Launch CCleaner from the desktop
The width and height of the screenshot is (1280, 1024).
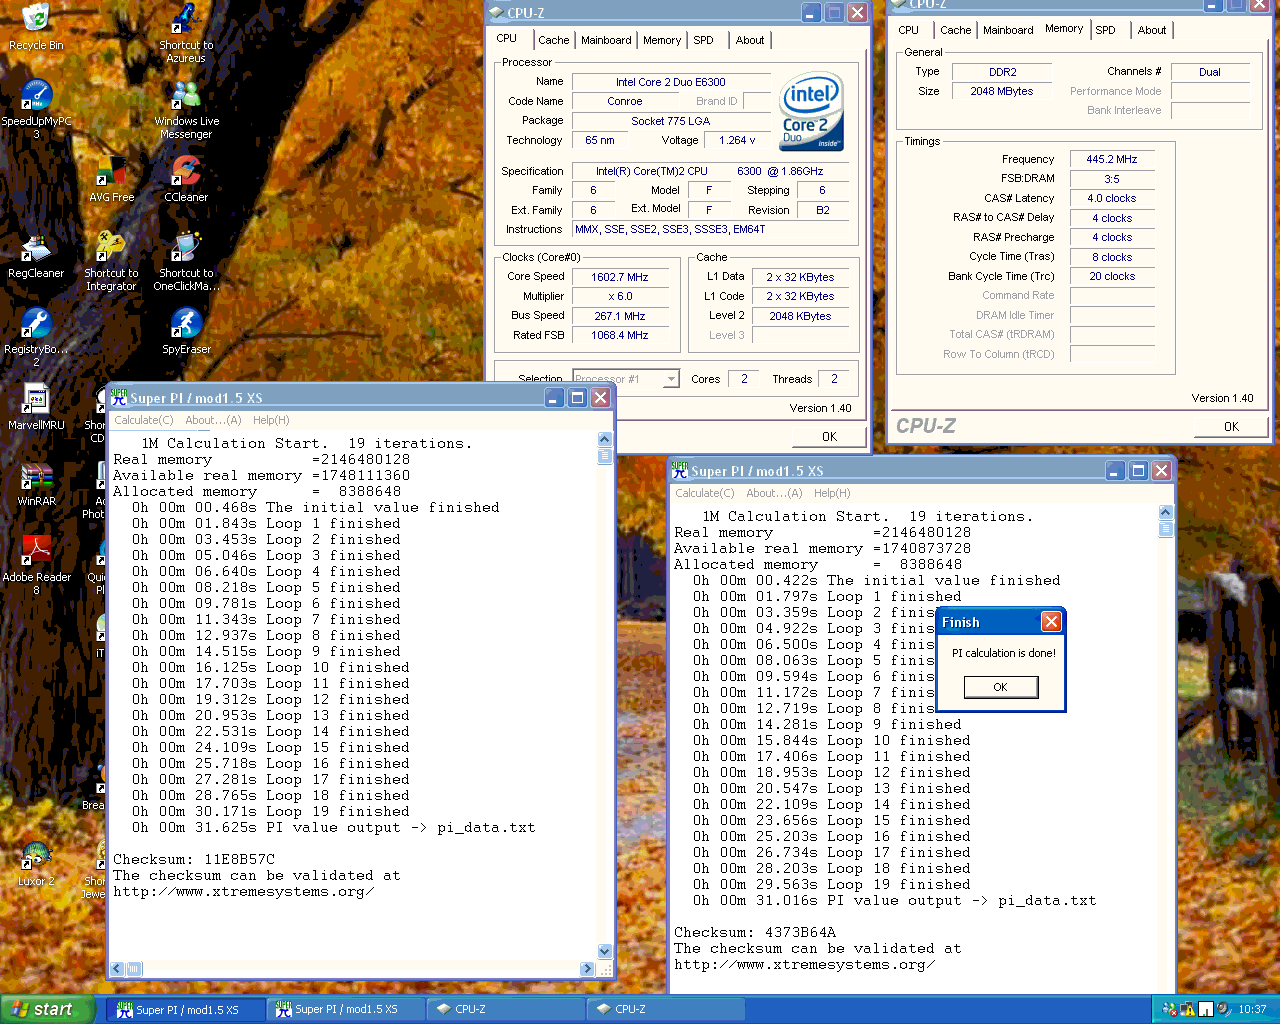186,173
